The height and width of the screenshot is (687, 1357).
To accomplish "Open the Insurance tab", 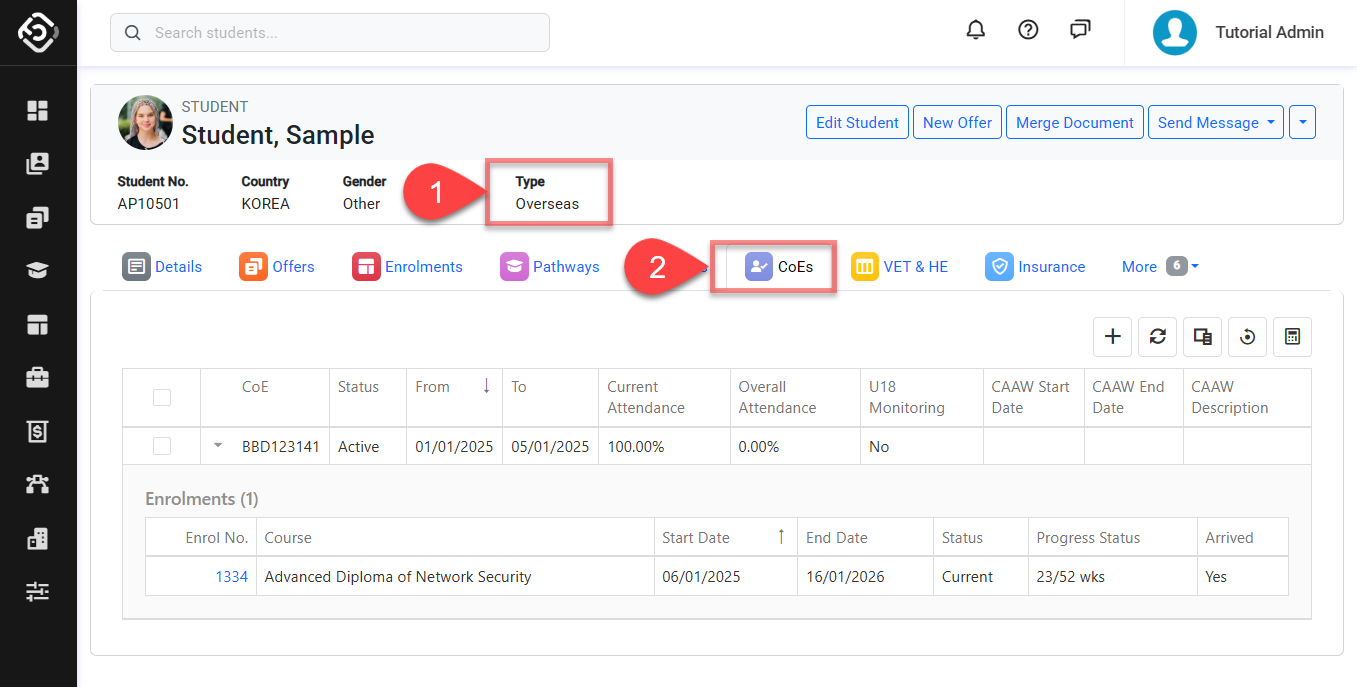I will 1035,267.
